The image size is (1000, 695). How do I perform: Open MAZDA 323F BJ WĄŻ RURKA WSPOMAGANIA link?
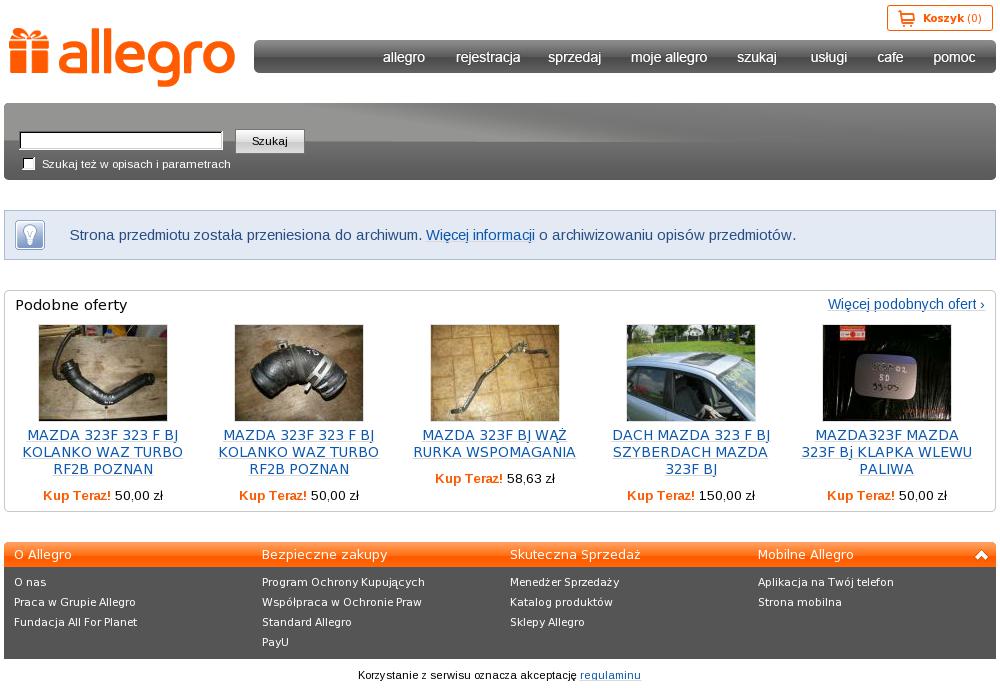[495, 444]
